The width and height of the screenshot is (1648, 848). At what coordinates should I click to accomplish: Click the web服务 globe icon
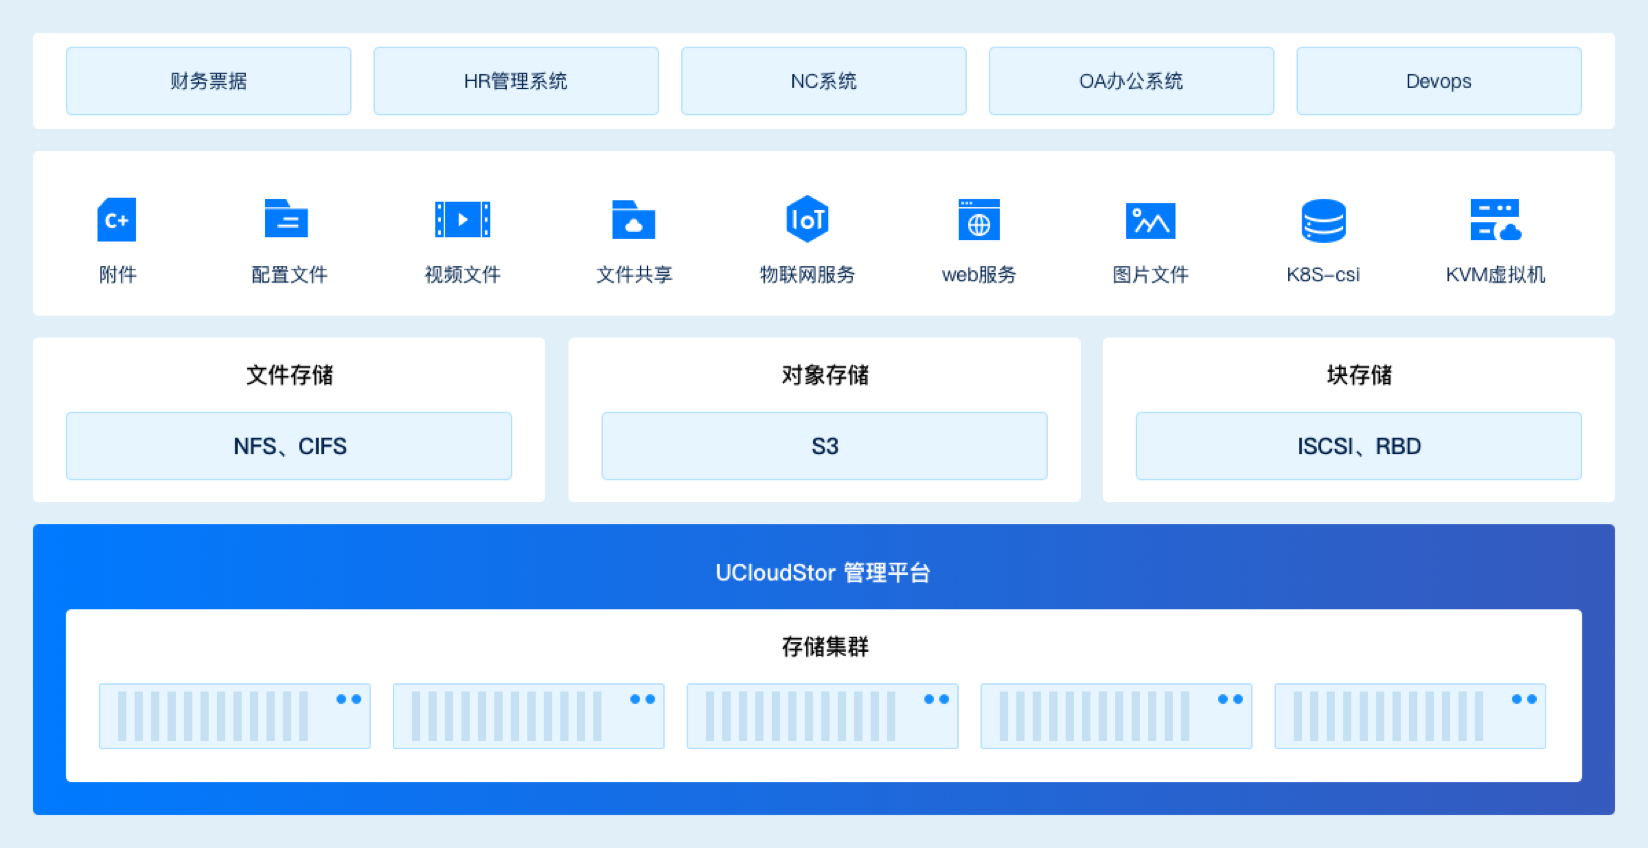point(979,220)
